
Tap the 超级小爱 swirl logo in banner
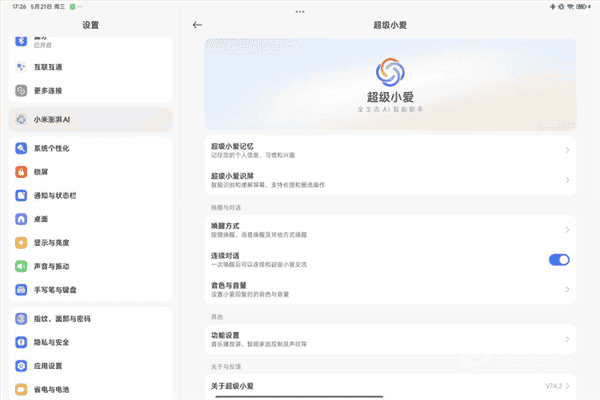tap(390, 72)
